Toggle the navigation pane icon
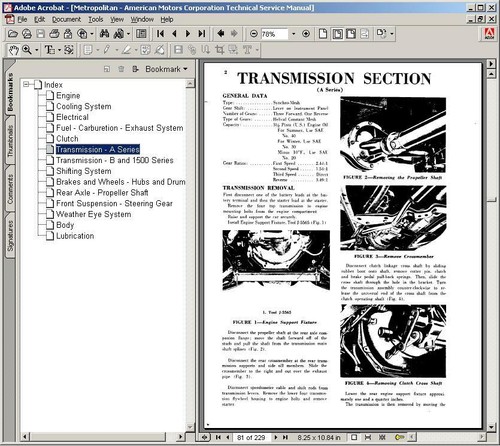Screen dimensions: 500x446 coord(141,34)
